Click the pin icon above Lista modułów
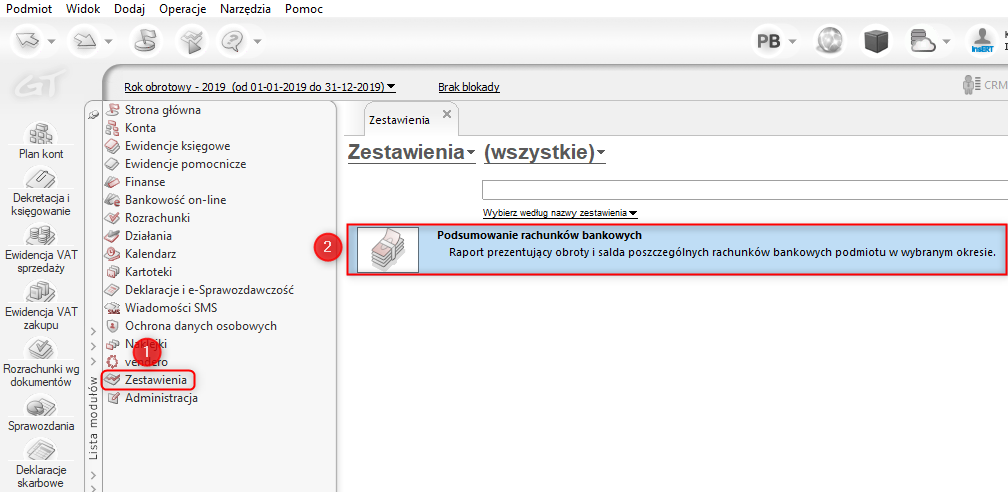 click(x=94, y=114)
